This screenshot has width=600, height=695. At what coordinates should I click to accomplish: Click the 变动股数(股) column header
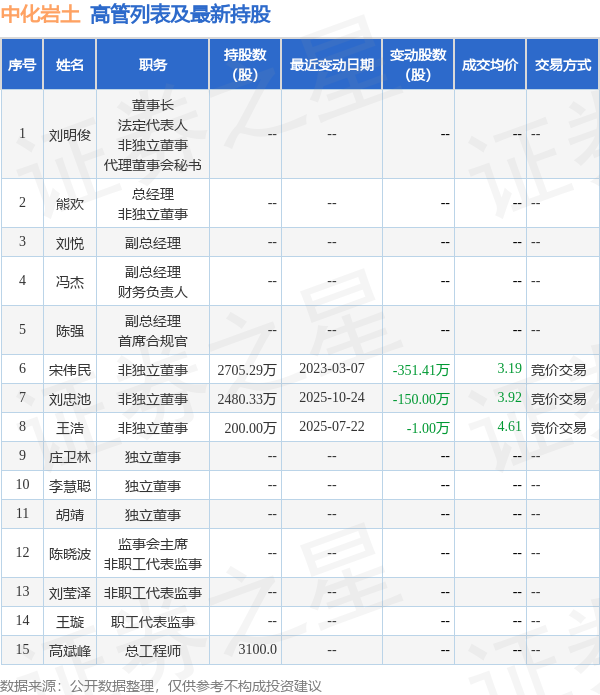[418, 65]
